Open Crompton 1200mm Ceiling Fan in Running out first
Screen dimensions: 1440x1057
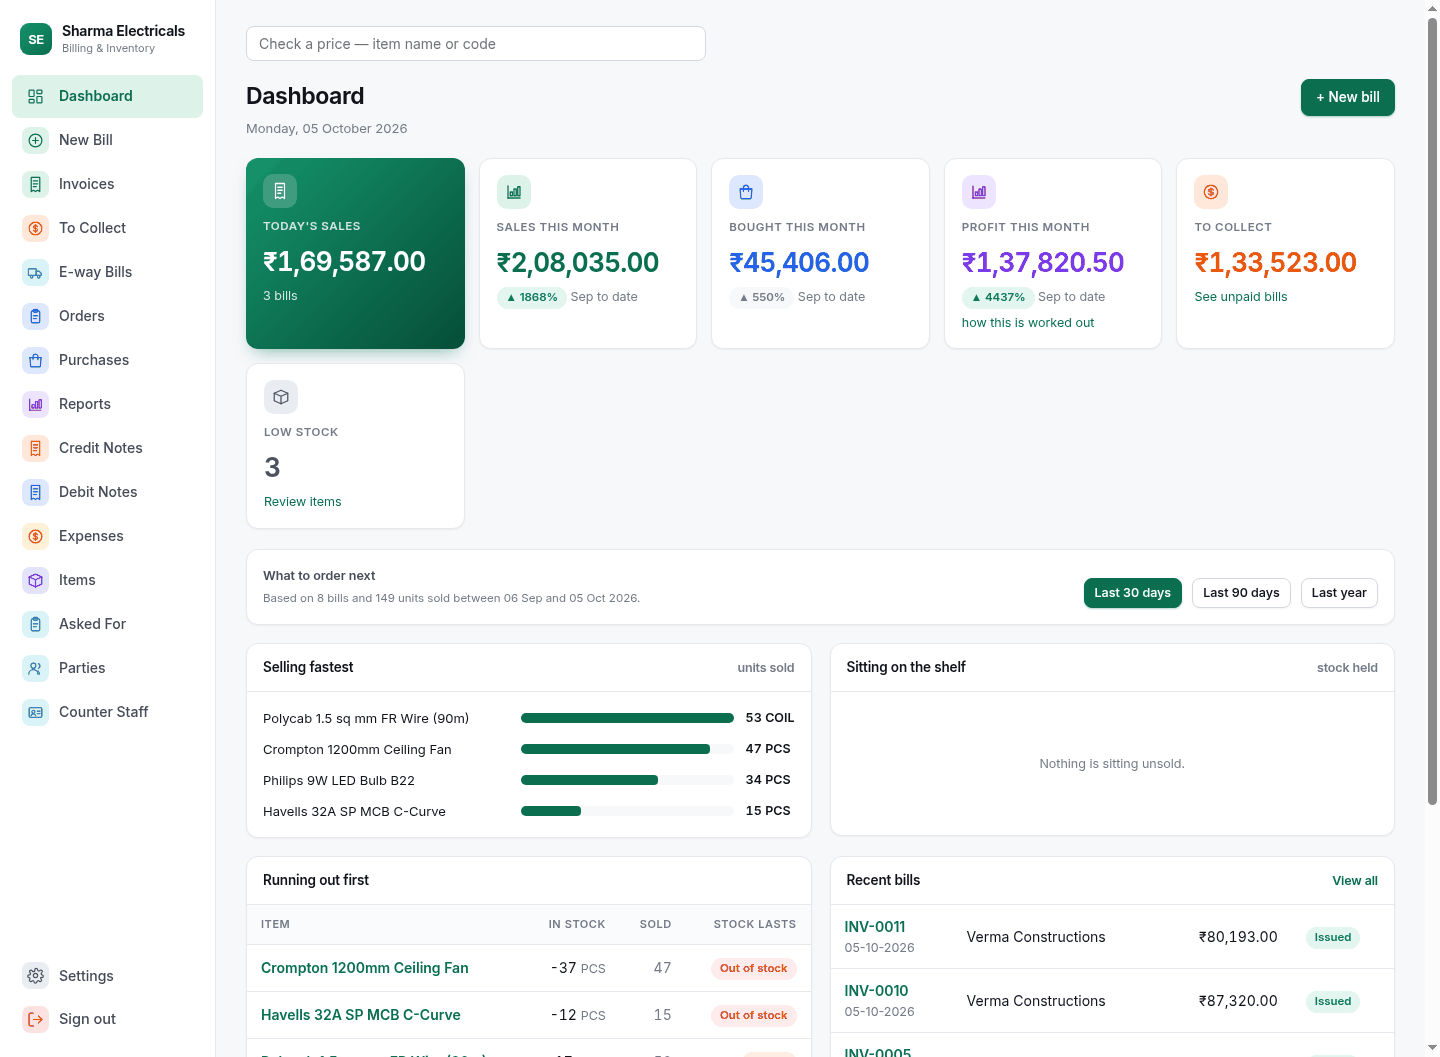(x=365, y=968)
